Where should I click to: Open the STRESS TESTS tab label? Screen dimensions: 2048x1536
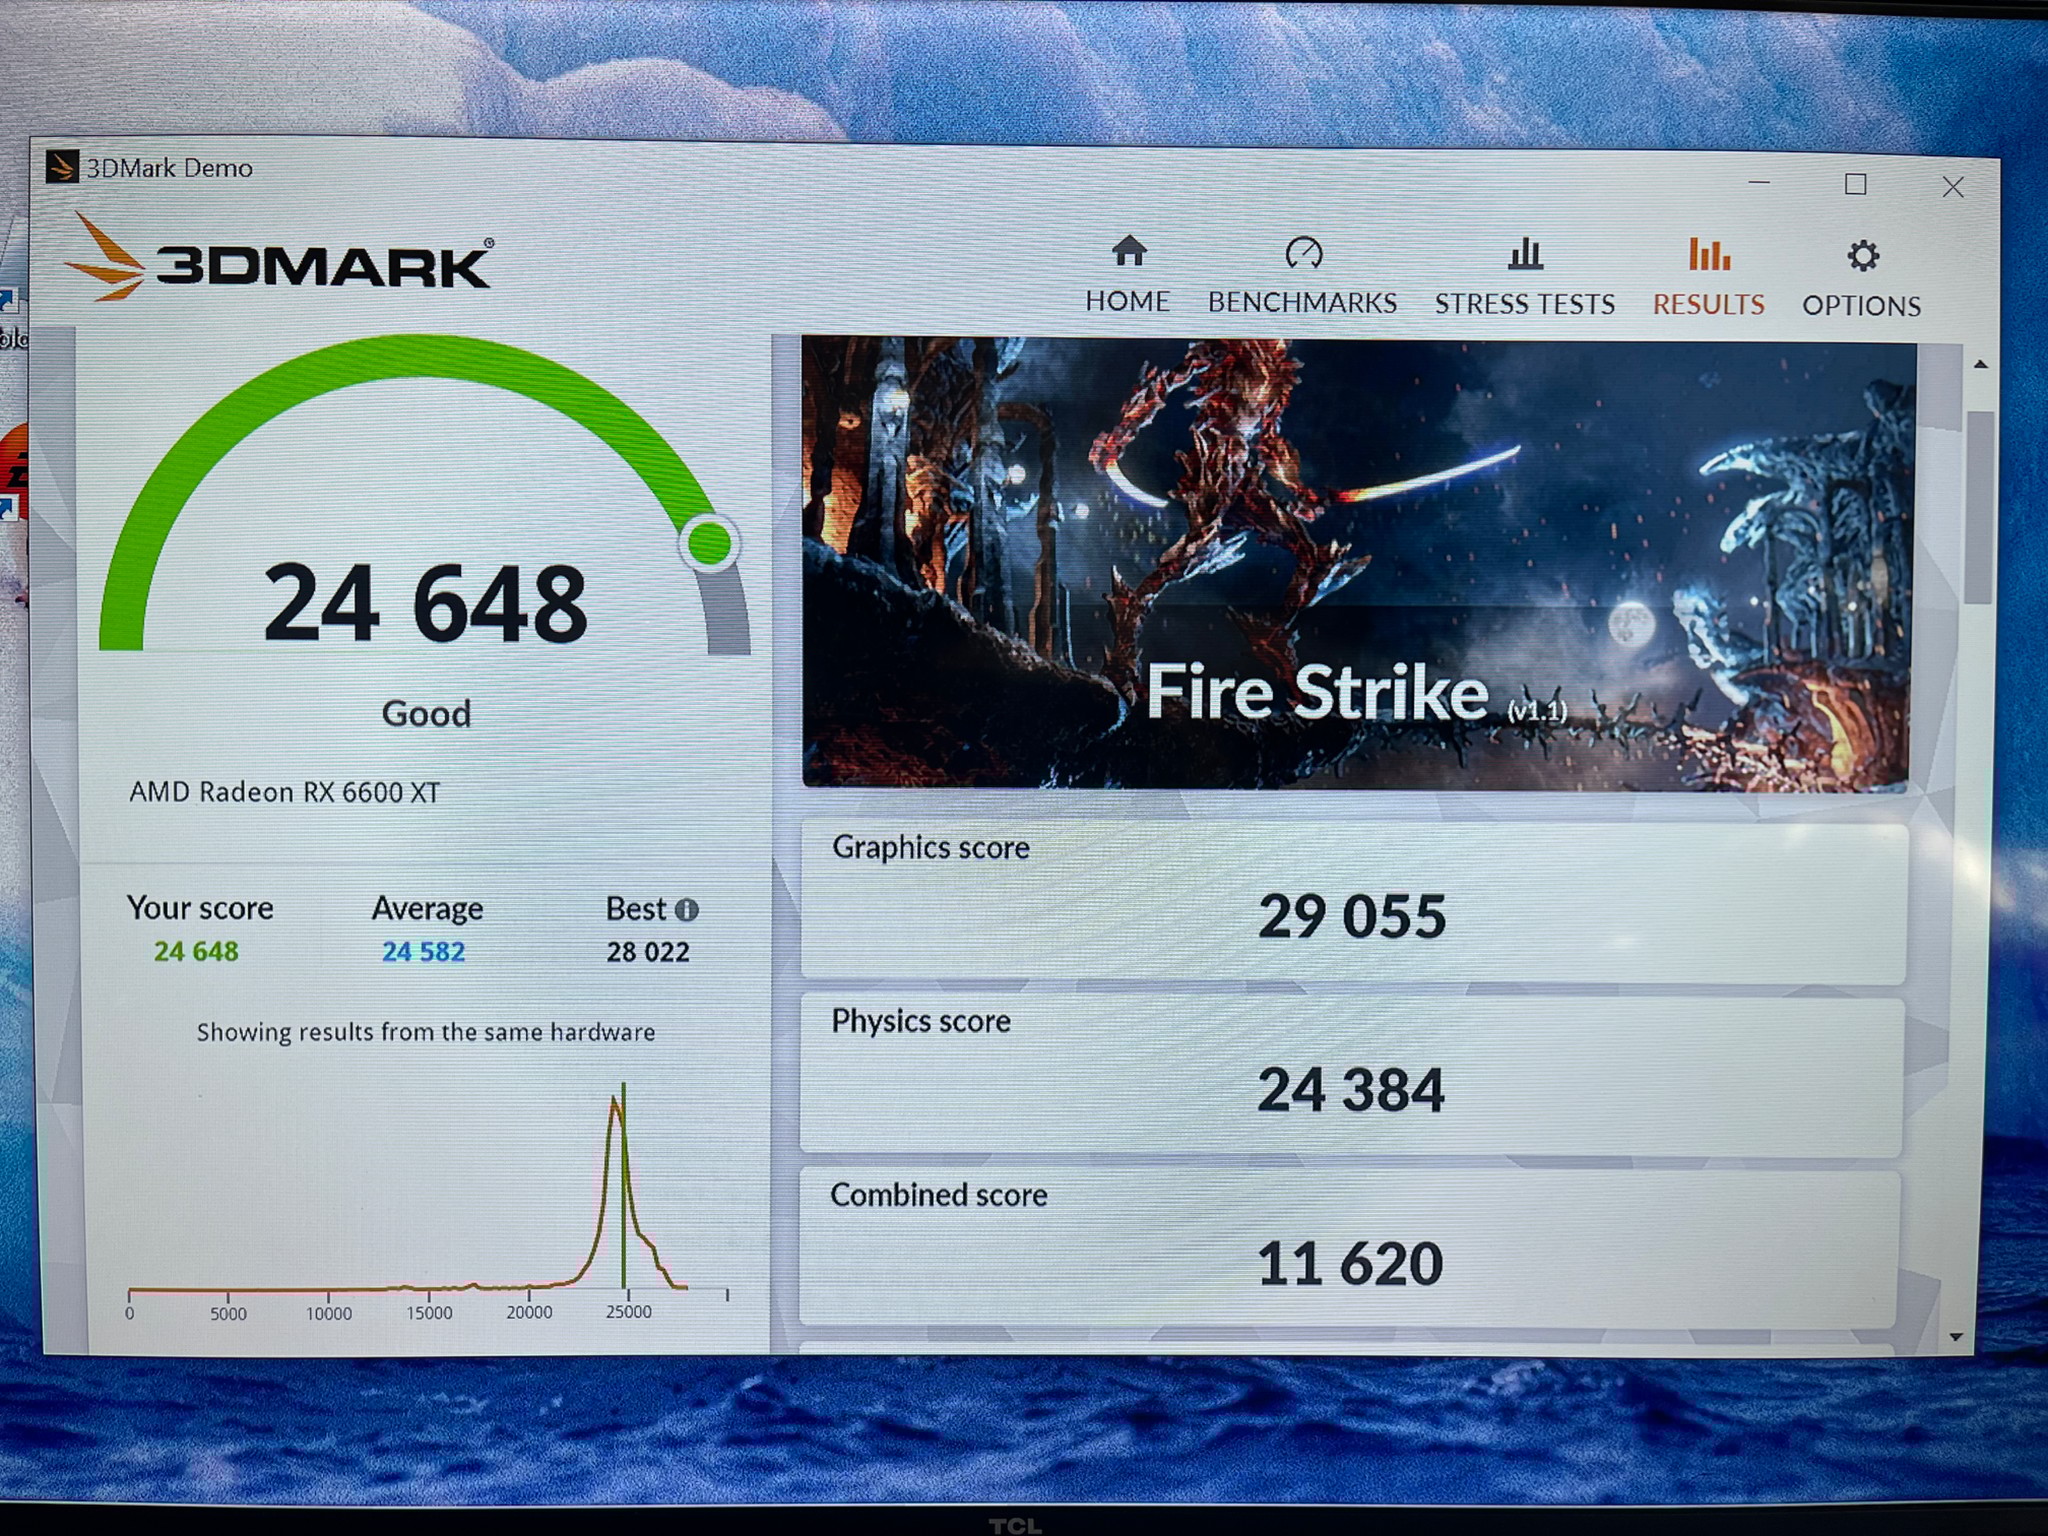click(x=1525, y=304)
